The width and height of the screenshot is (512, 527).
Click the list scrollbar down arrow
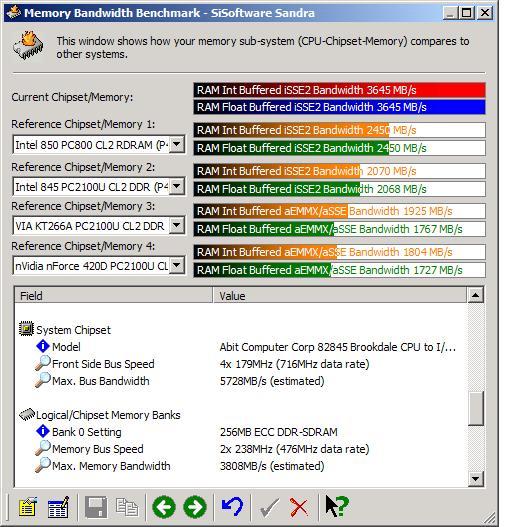(x=476, y=478)
